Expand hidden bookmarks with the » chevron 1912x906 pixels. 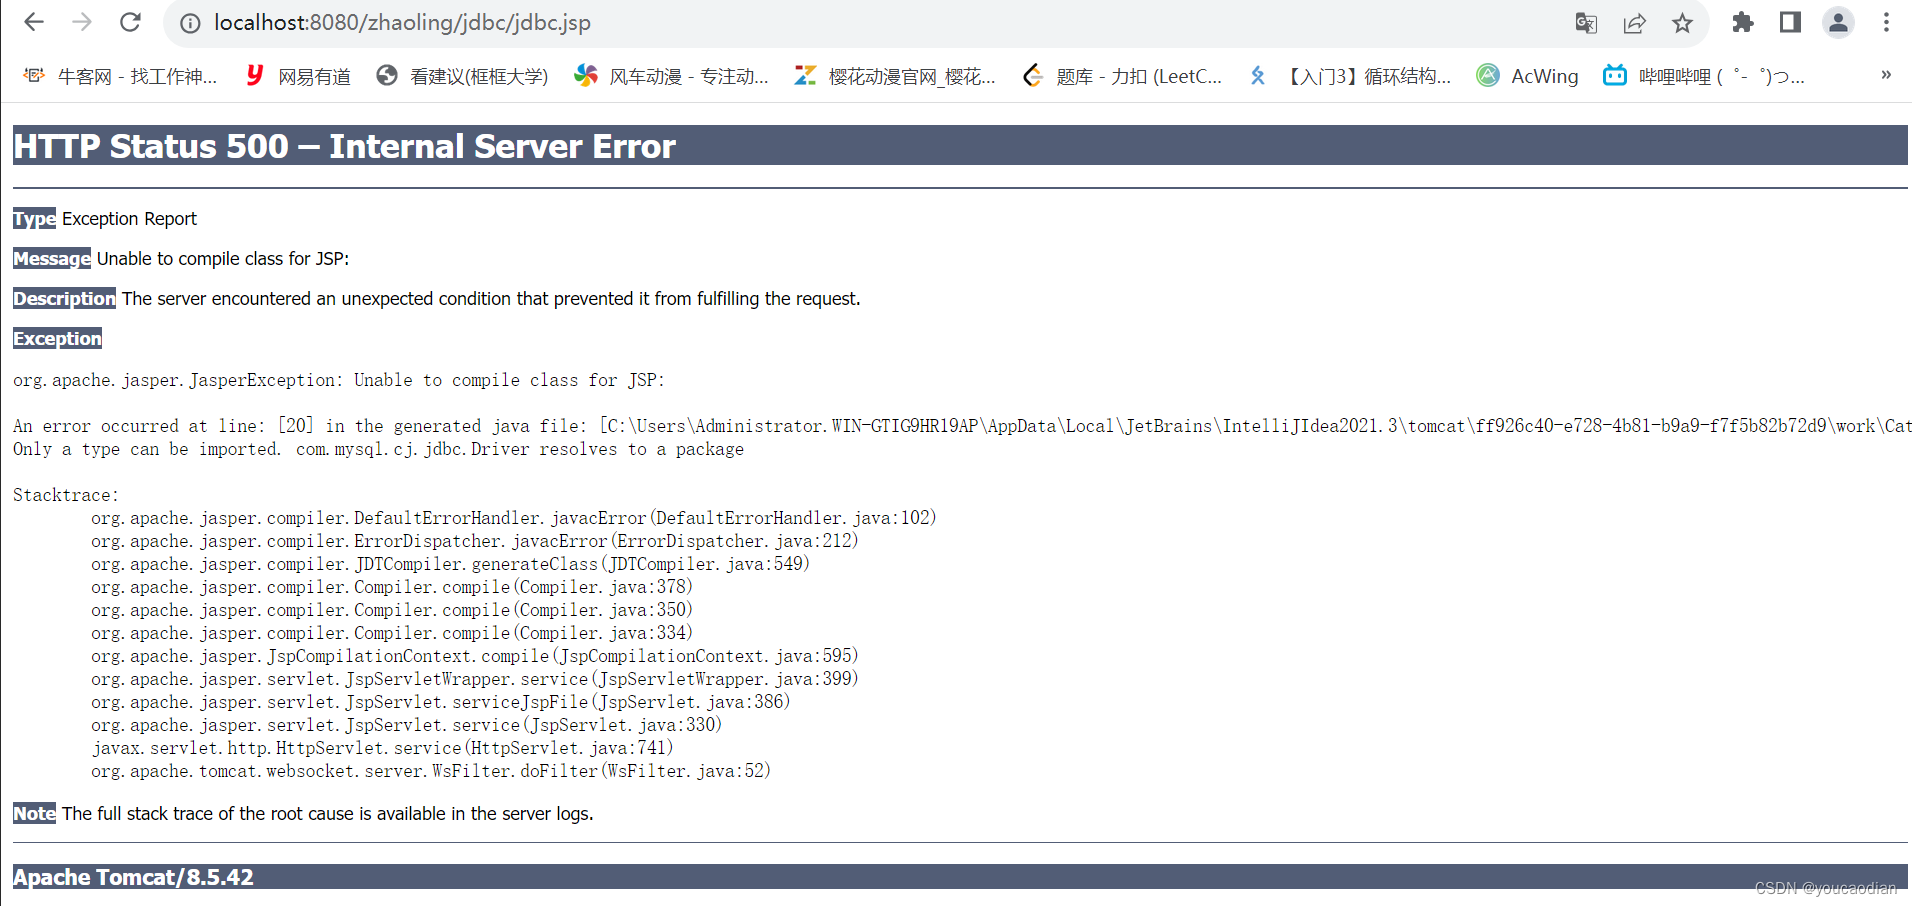pyautogui.click(x=1886, y=75)
